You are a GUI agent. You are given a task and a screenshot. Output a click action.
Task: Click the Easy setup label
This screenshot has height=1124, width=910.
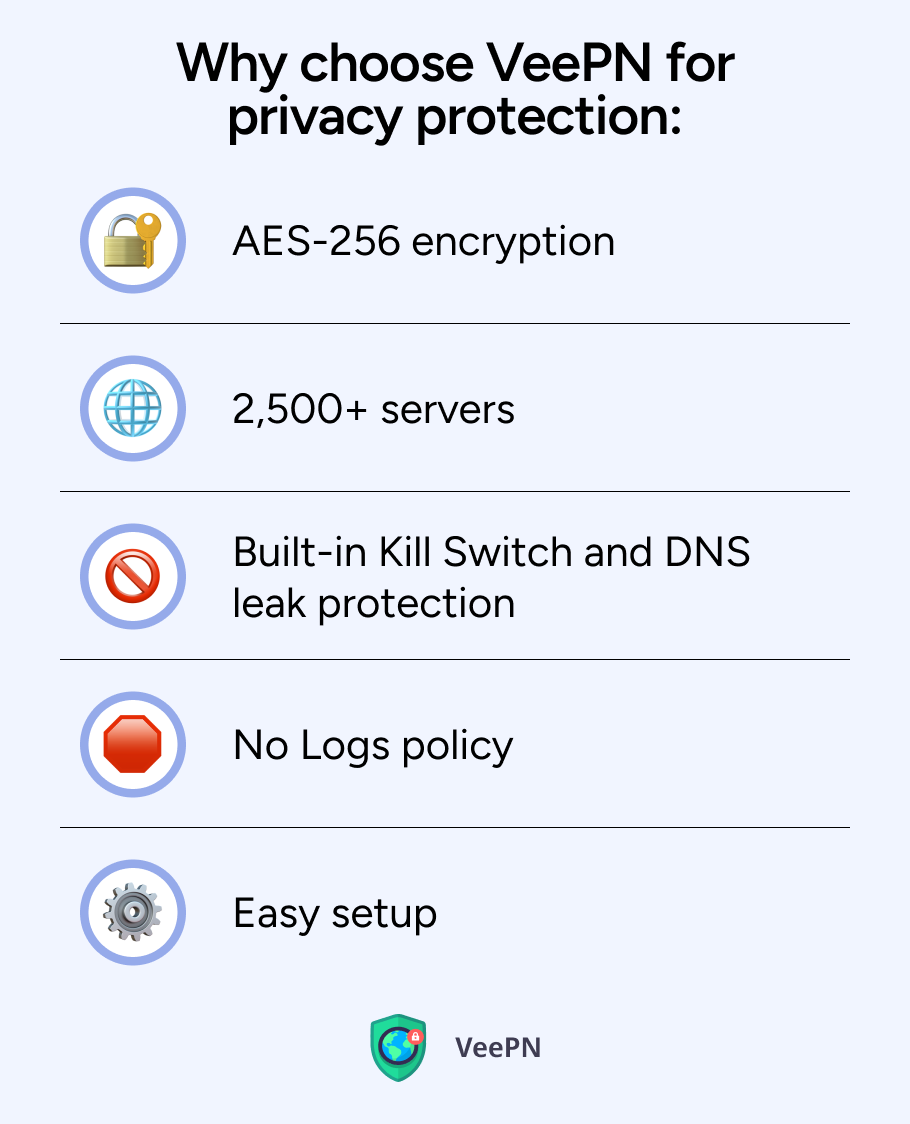[335, 914]
